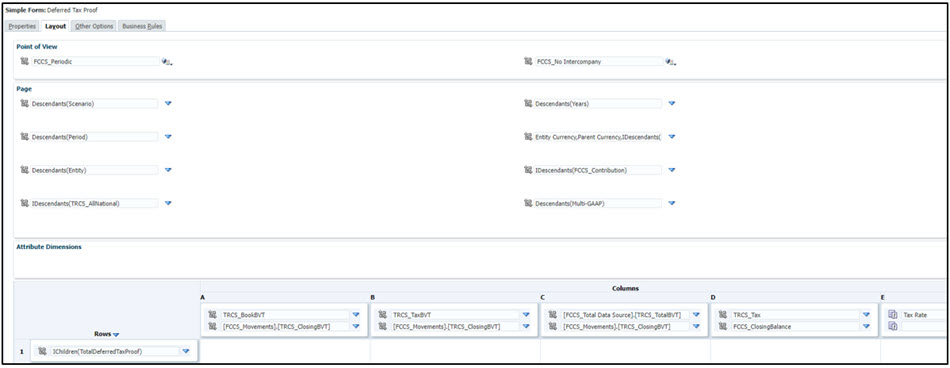Click the FCCS_Periodic input field
This screenshot has width=950, height=368.
[95, 62]
